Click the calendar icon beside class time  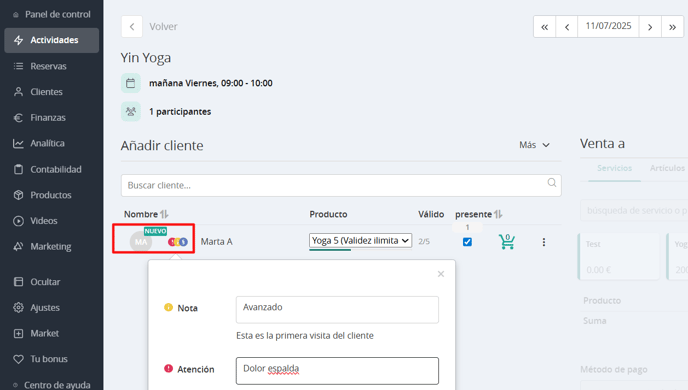click(131, 83)
